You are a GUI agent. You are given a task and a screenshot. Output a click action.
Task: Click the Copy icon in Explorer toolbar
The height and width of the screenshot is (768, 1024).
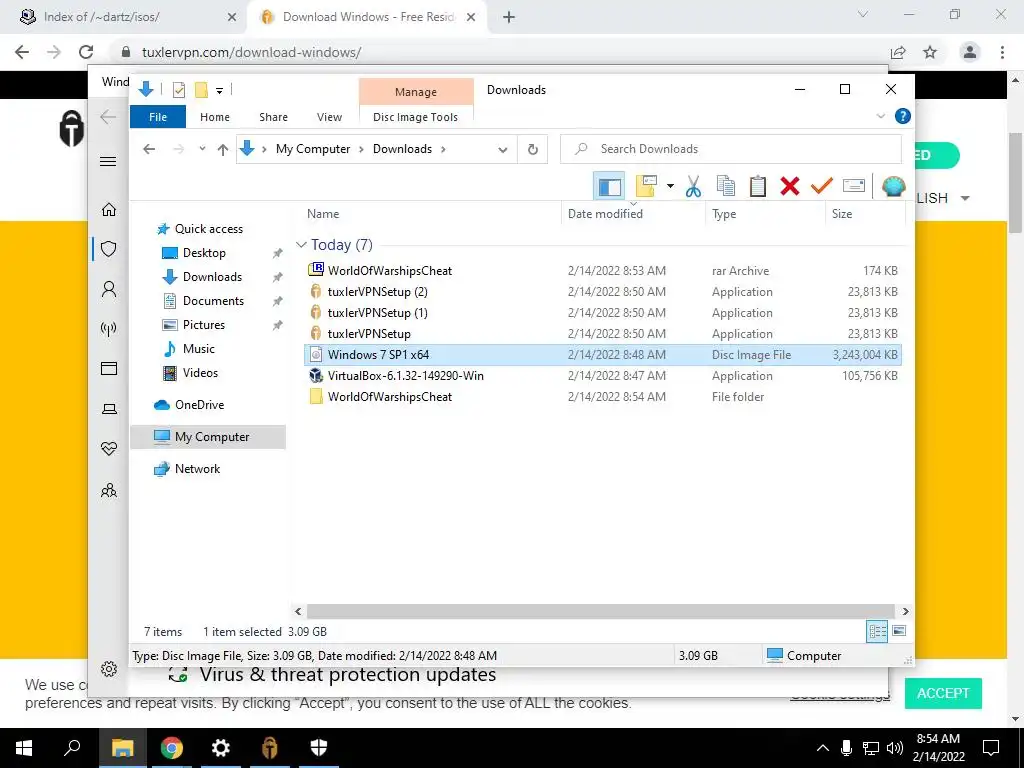(726, 186)
